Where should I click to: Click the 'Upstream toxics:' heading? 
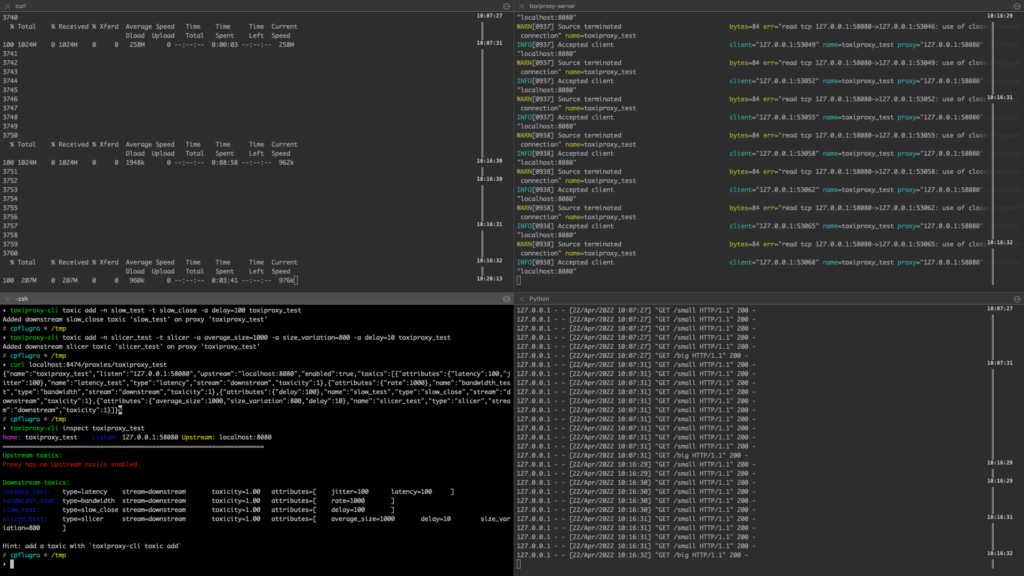tap(32, 455)
